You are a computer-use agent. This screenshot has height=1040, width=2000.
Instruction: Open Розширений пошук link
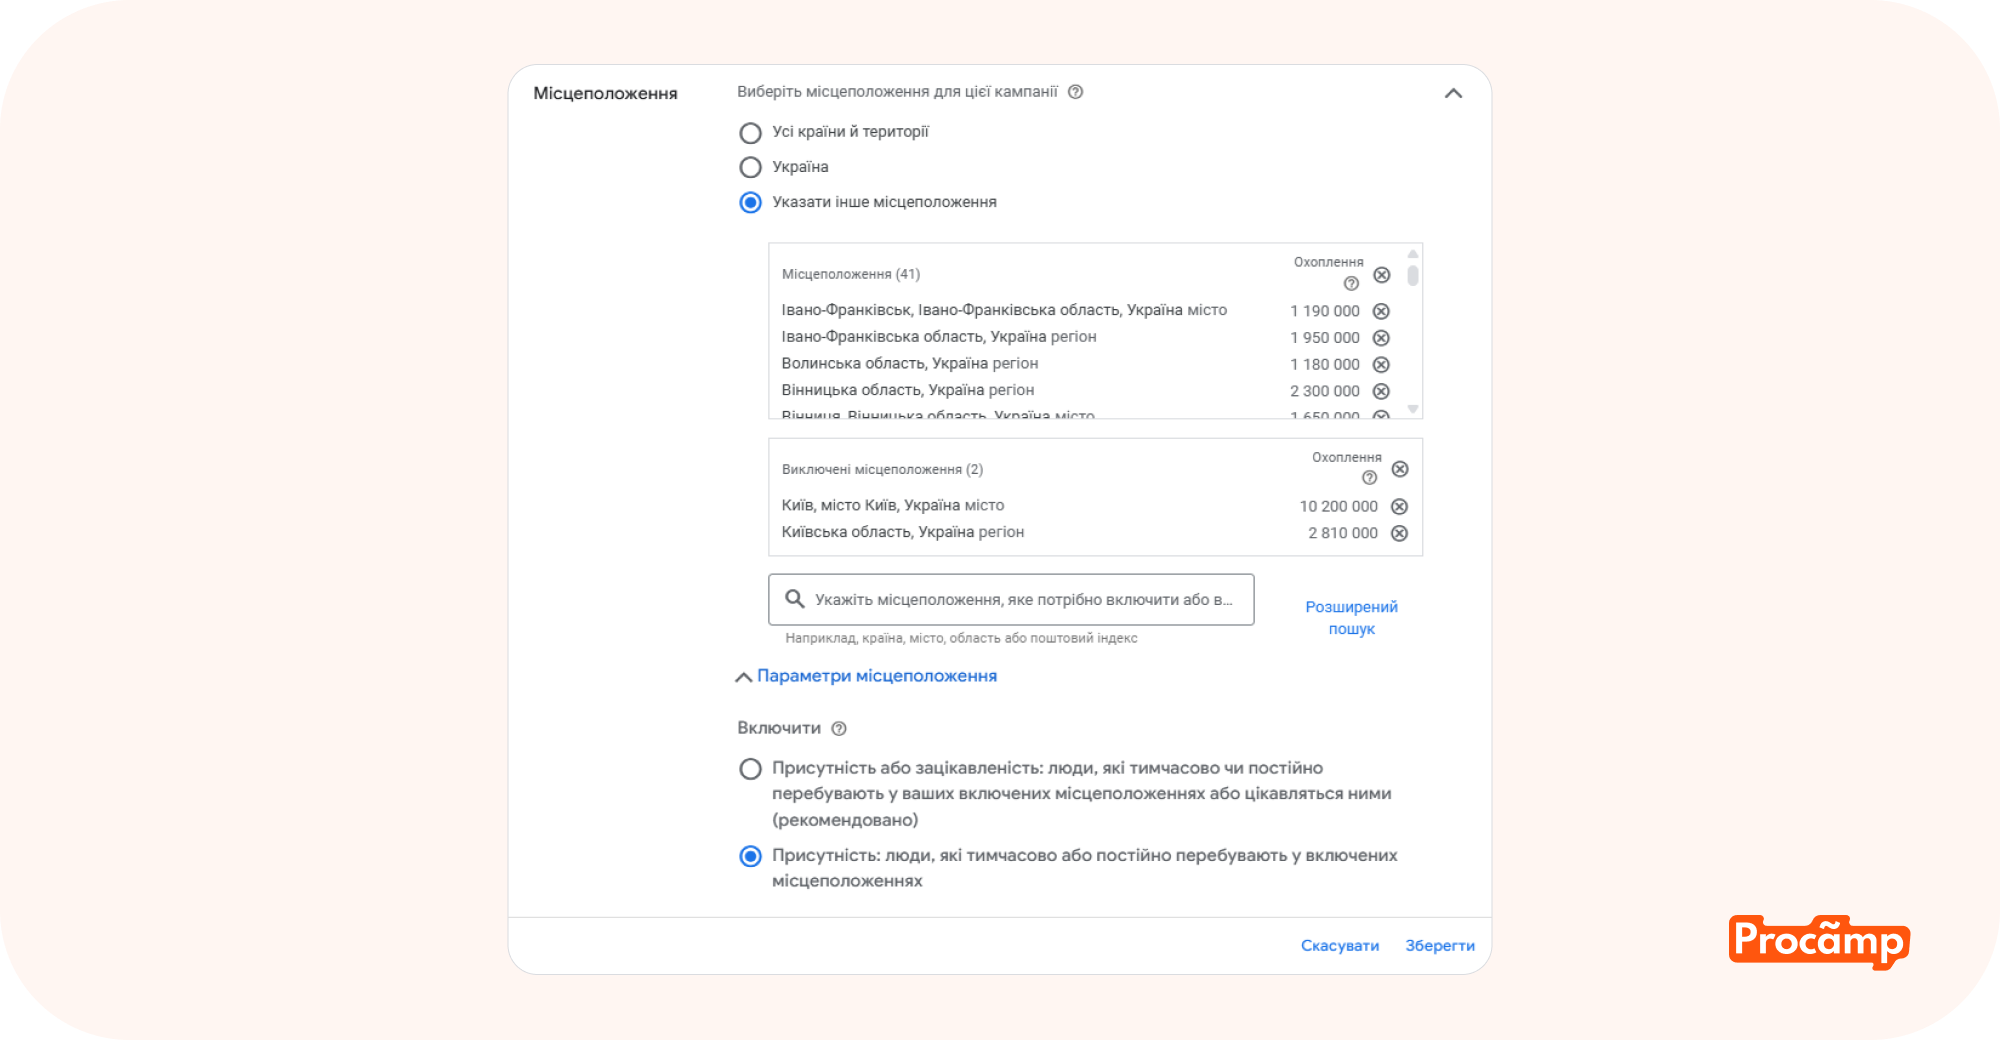click(x=1351, y=618)
